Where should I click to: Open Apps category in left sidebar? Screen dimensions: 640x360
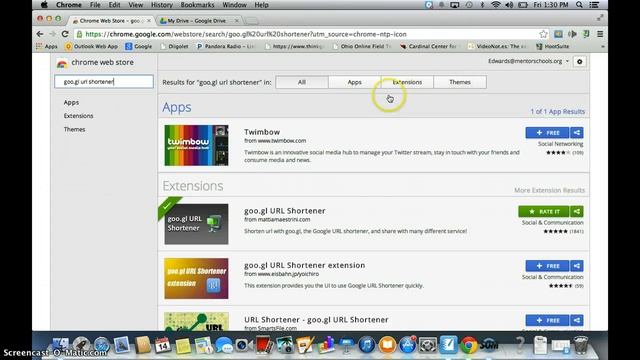71,102
